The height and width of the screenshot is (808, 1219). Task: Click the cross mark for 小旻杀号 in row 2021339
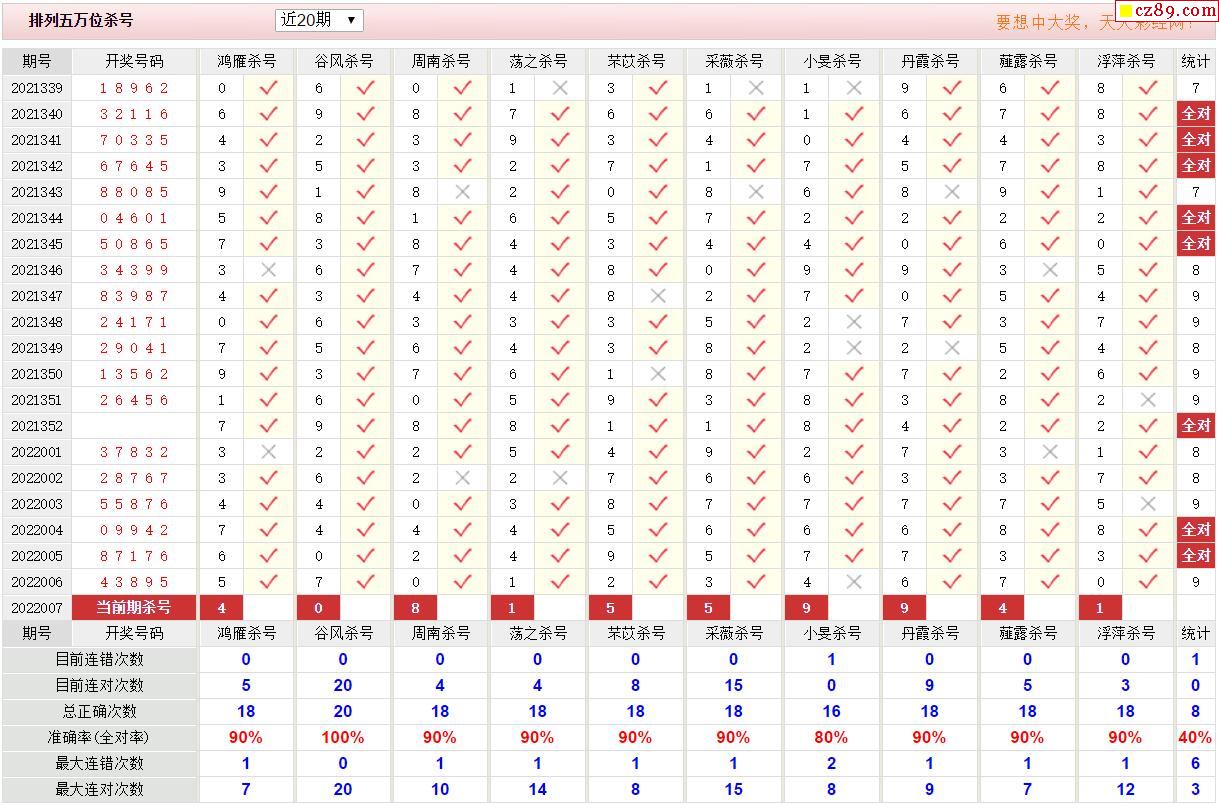(854, 88)
